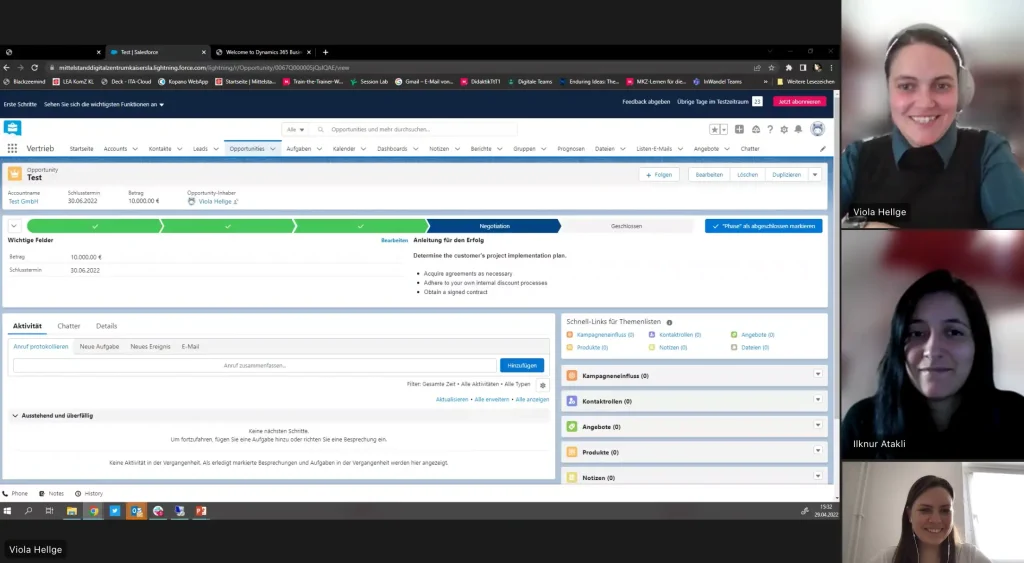The height and width of the screenshot is (563, 1024).
Task: Edit the navigation bar with pencil icon
Action: (822, 149)
